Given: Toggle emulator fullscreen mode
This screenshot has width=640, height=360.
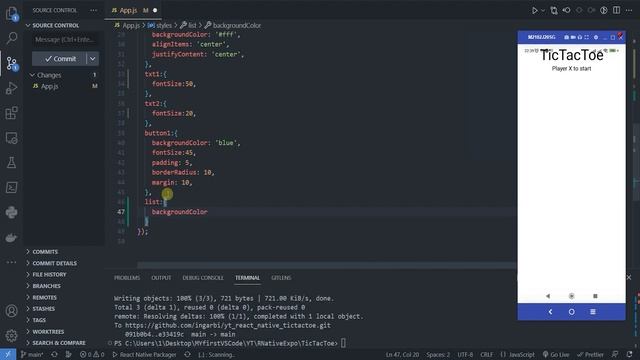Looking at the screenshot, I should (x=587, y=37).
